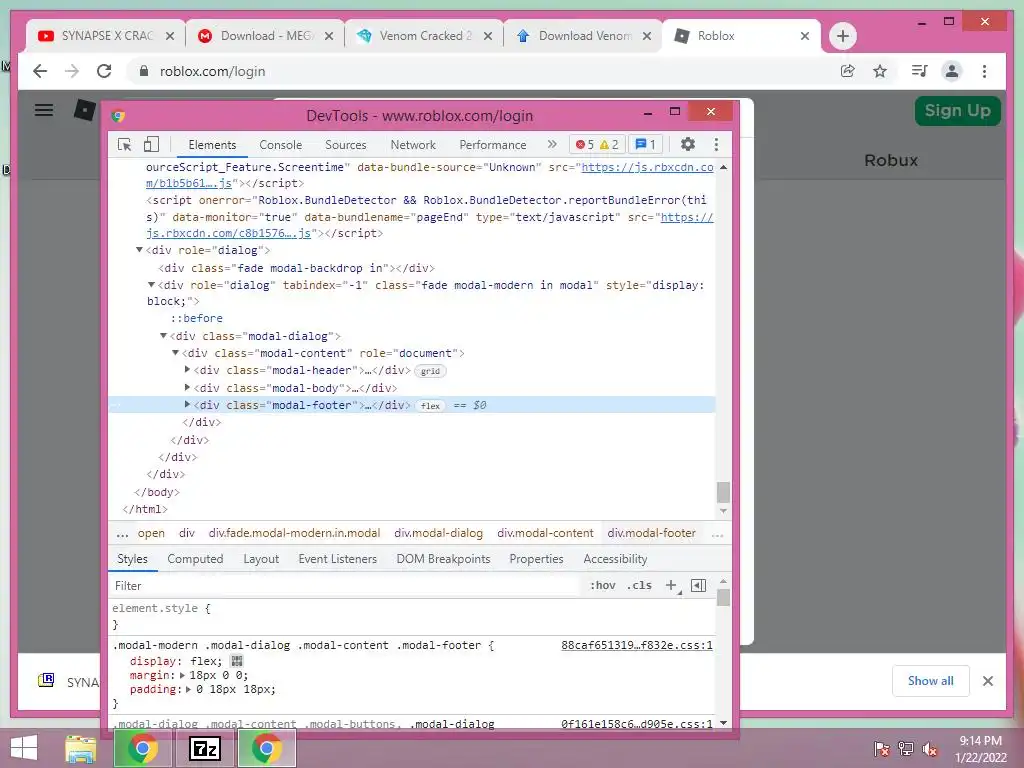
Task: Open the DevTools settings gear
Action: tap(688, 144)
